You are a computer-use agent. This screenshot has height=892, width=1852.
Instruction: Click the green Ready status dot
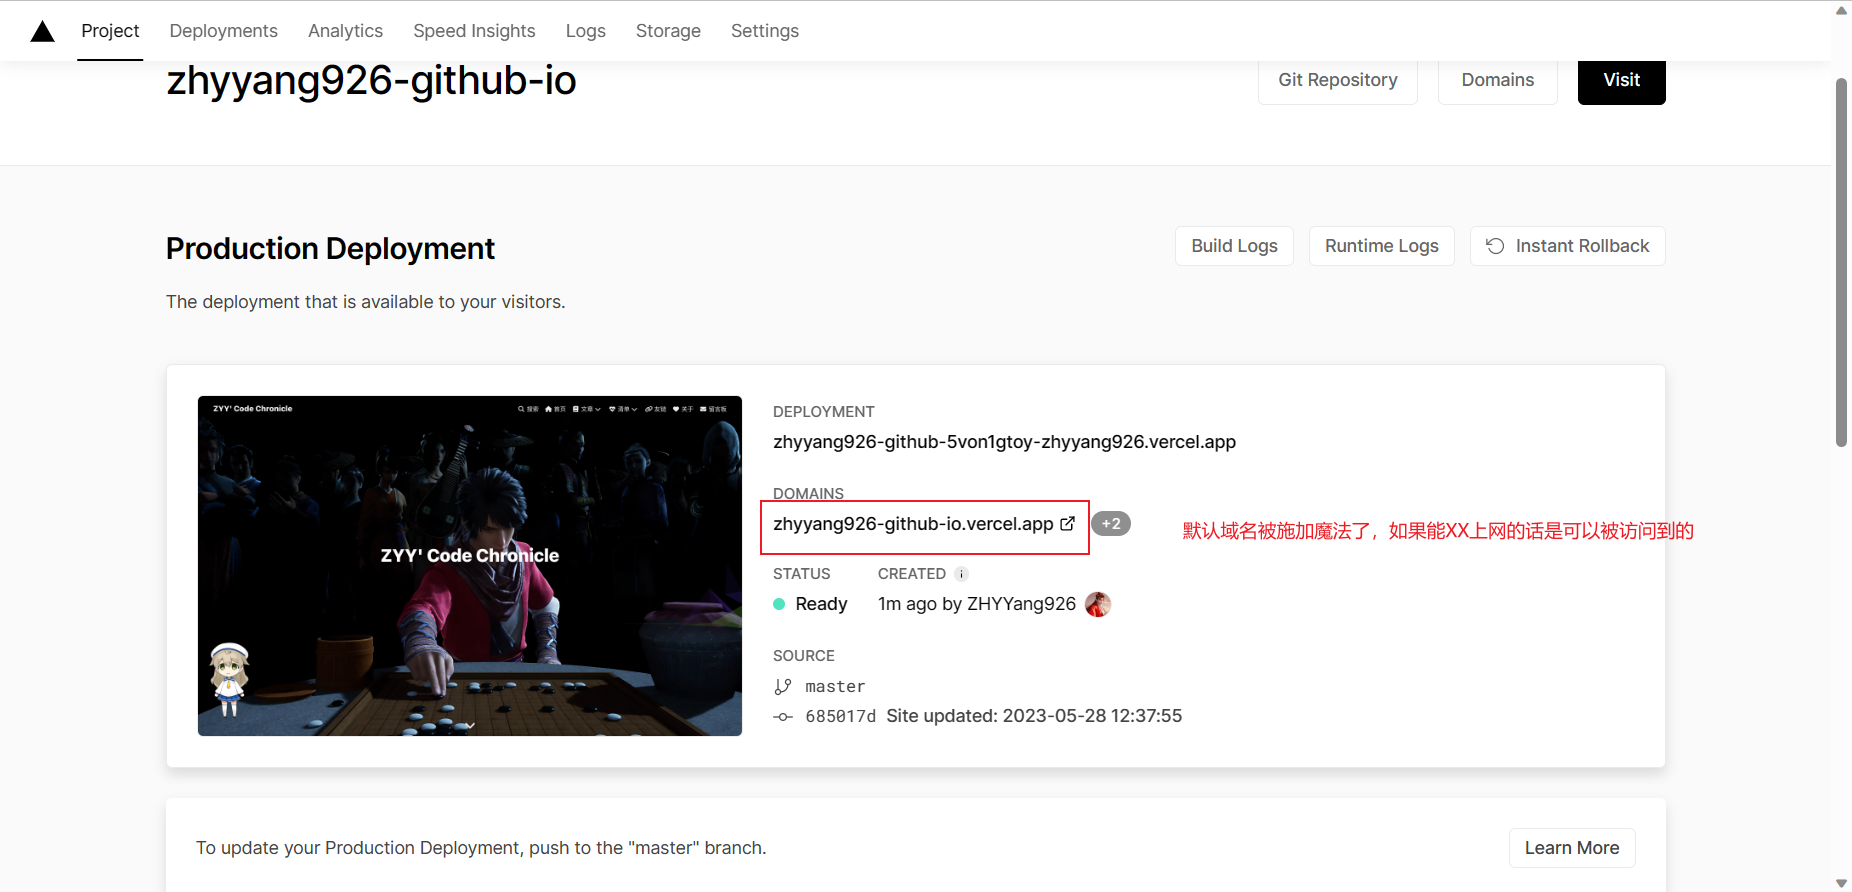click(779, 604)
